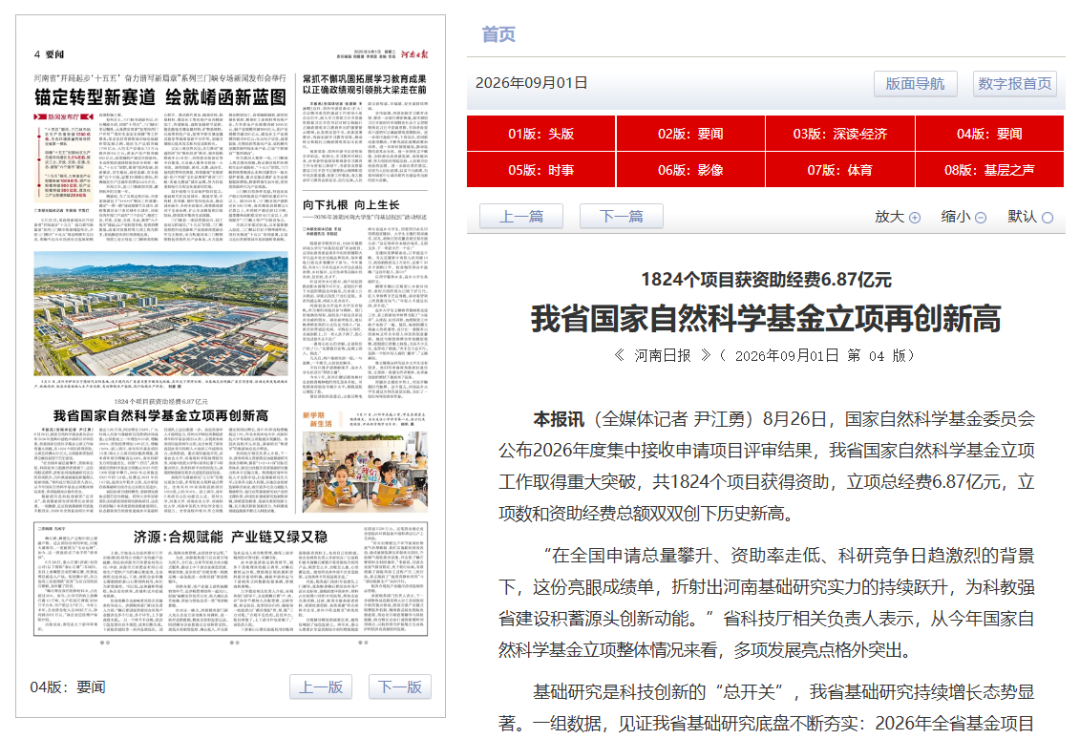Go to next article with 下一篇
Image resolution: width=1080 pixels, height=739 pixels.
pyautogui.click(x=621, y=216)
